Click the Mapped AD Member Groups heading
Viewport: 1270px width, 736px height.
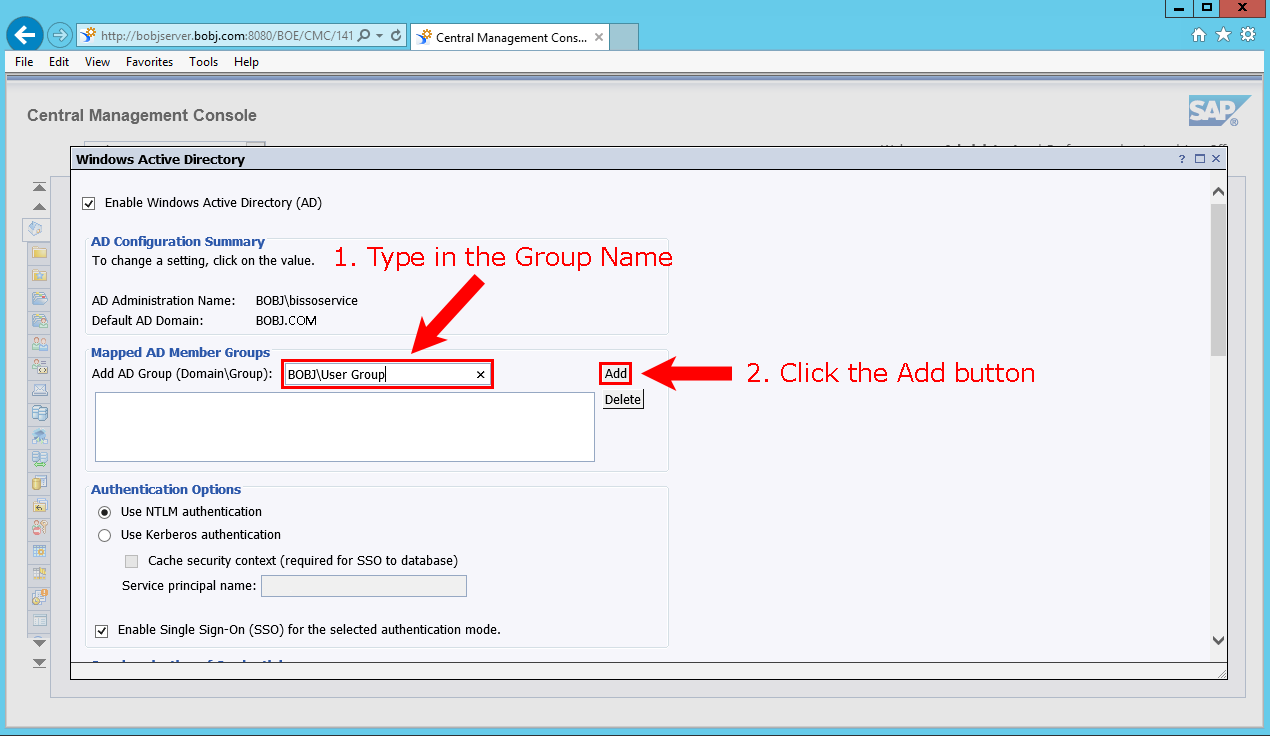pyautogui.click(x=181, y=353)
